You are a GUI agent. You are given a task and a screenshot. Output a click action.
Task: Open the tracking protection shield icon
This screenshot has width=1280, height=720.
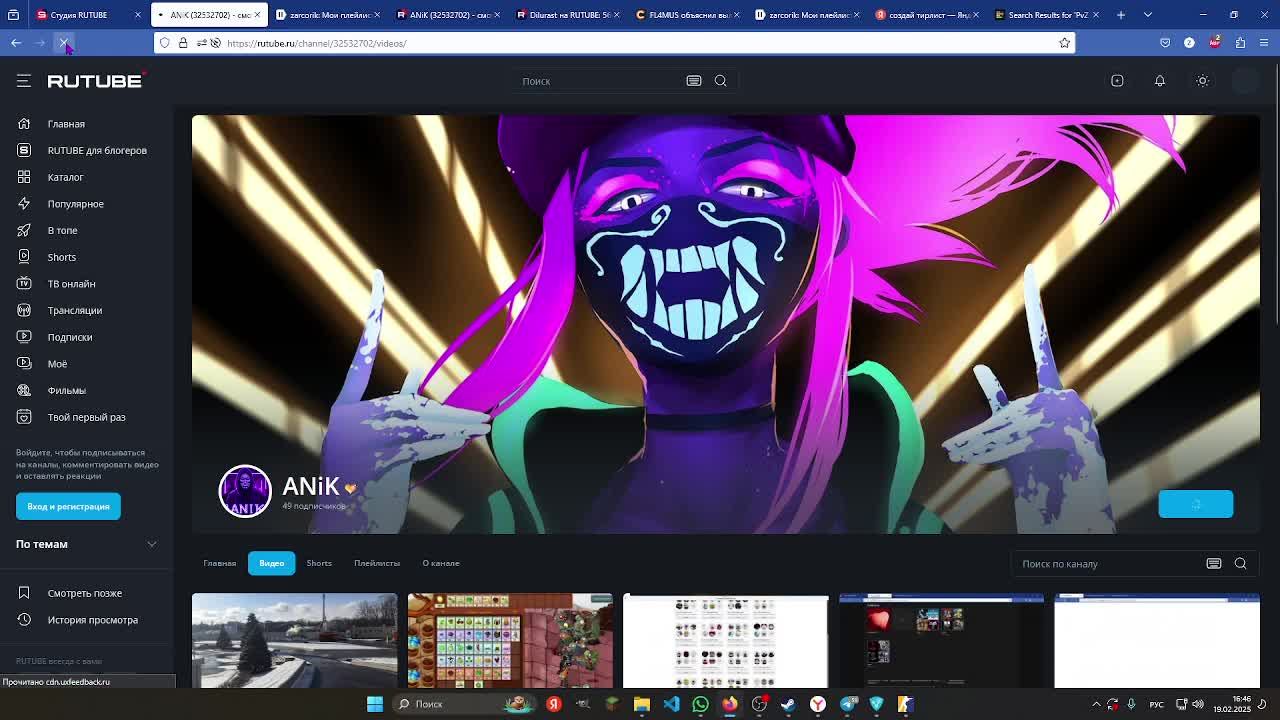(x=165, y=43)
